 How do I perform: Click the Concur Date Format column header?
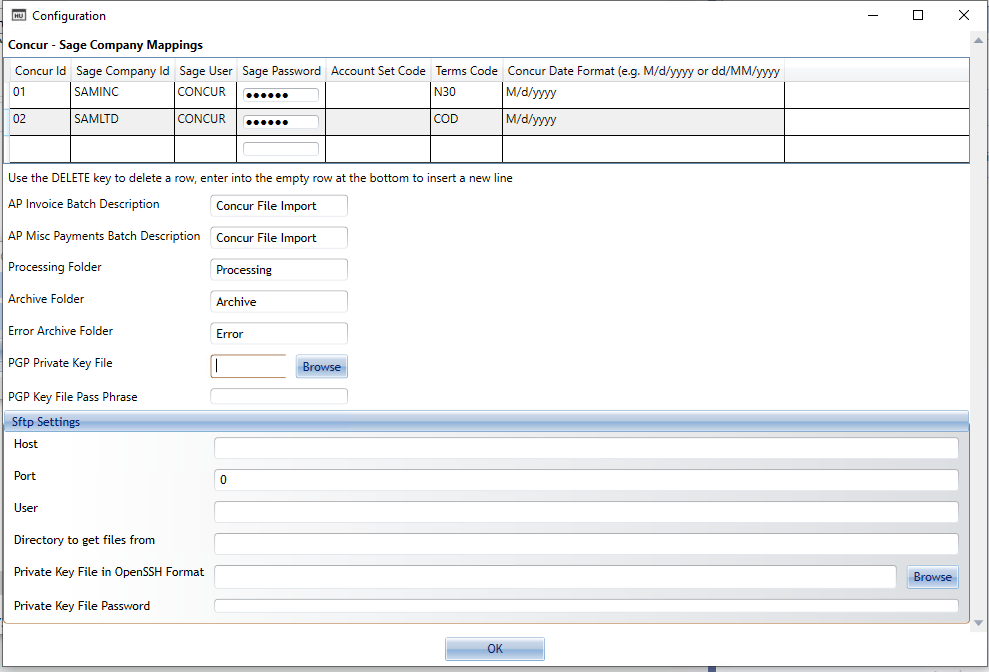[x=643, y=71]
